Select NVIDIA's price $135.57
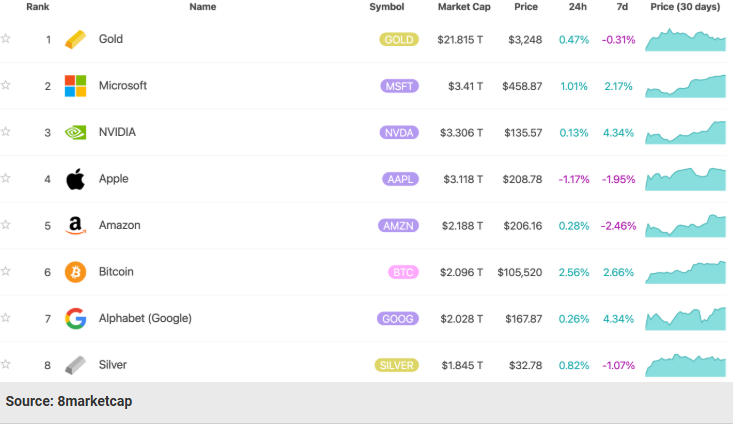The image size is (733, 424). pos(523,133)
